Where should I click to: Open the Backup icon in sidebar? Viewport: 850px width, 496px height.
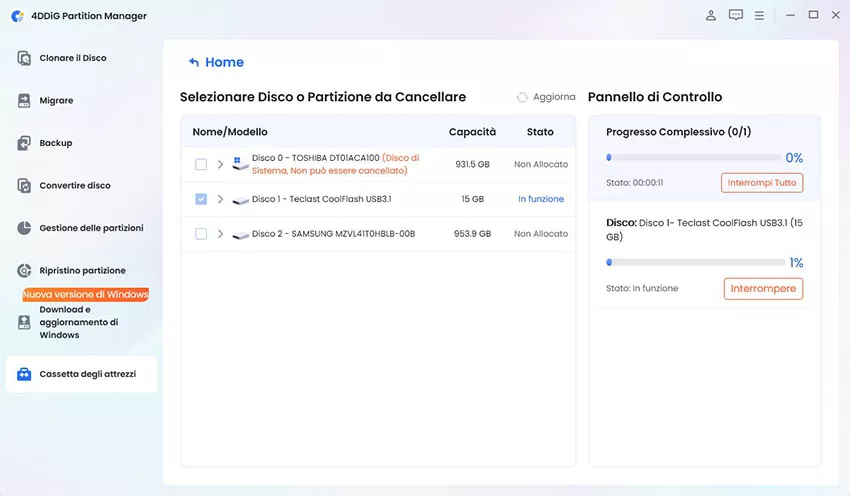[x=25, y=143]
